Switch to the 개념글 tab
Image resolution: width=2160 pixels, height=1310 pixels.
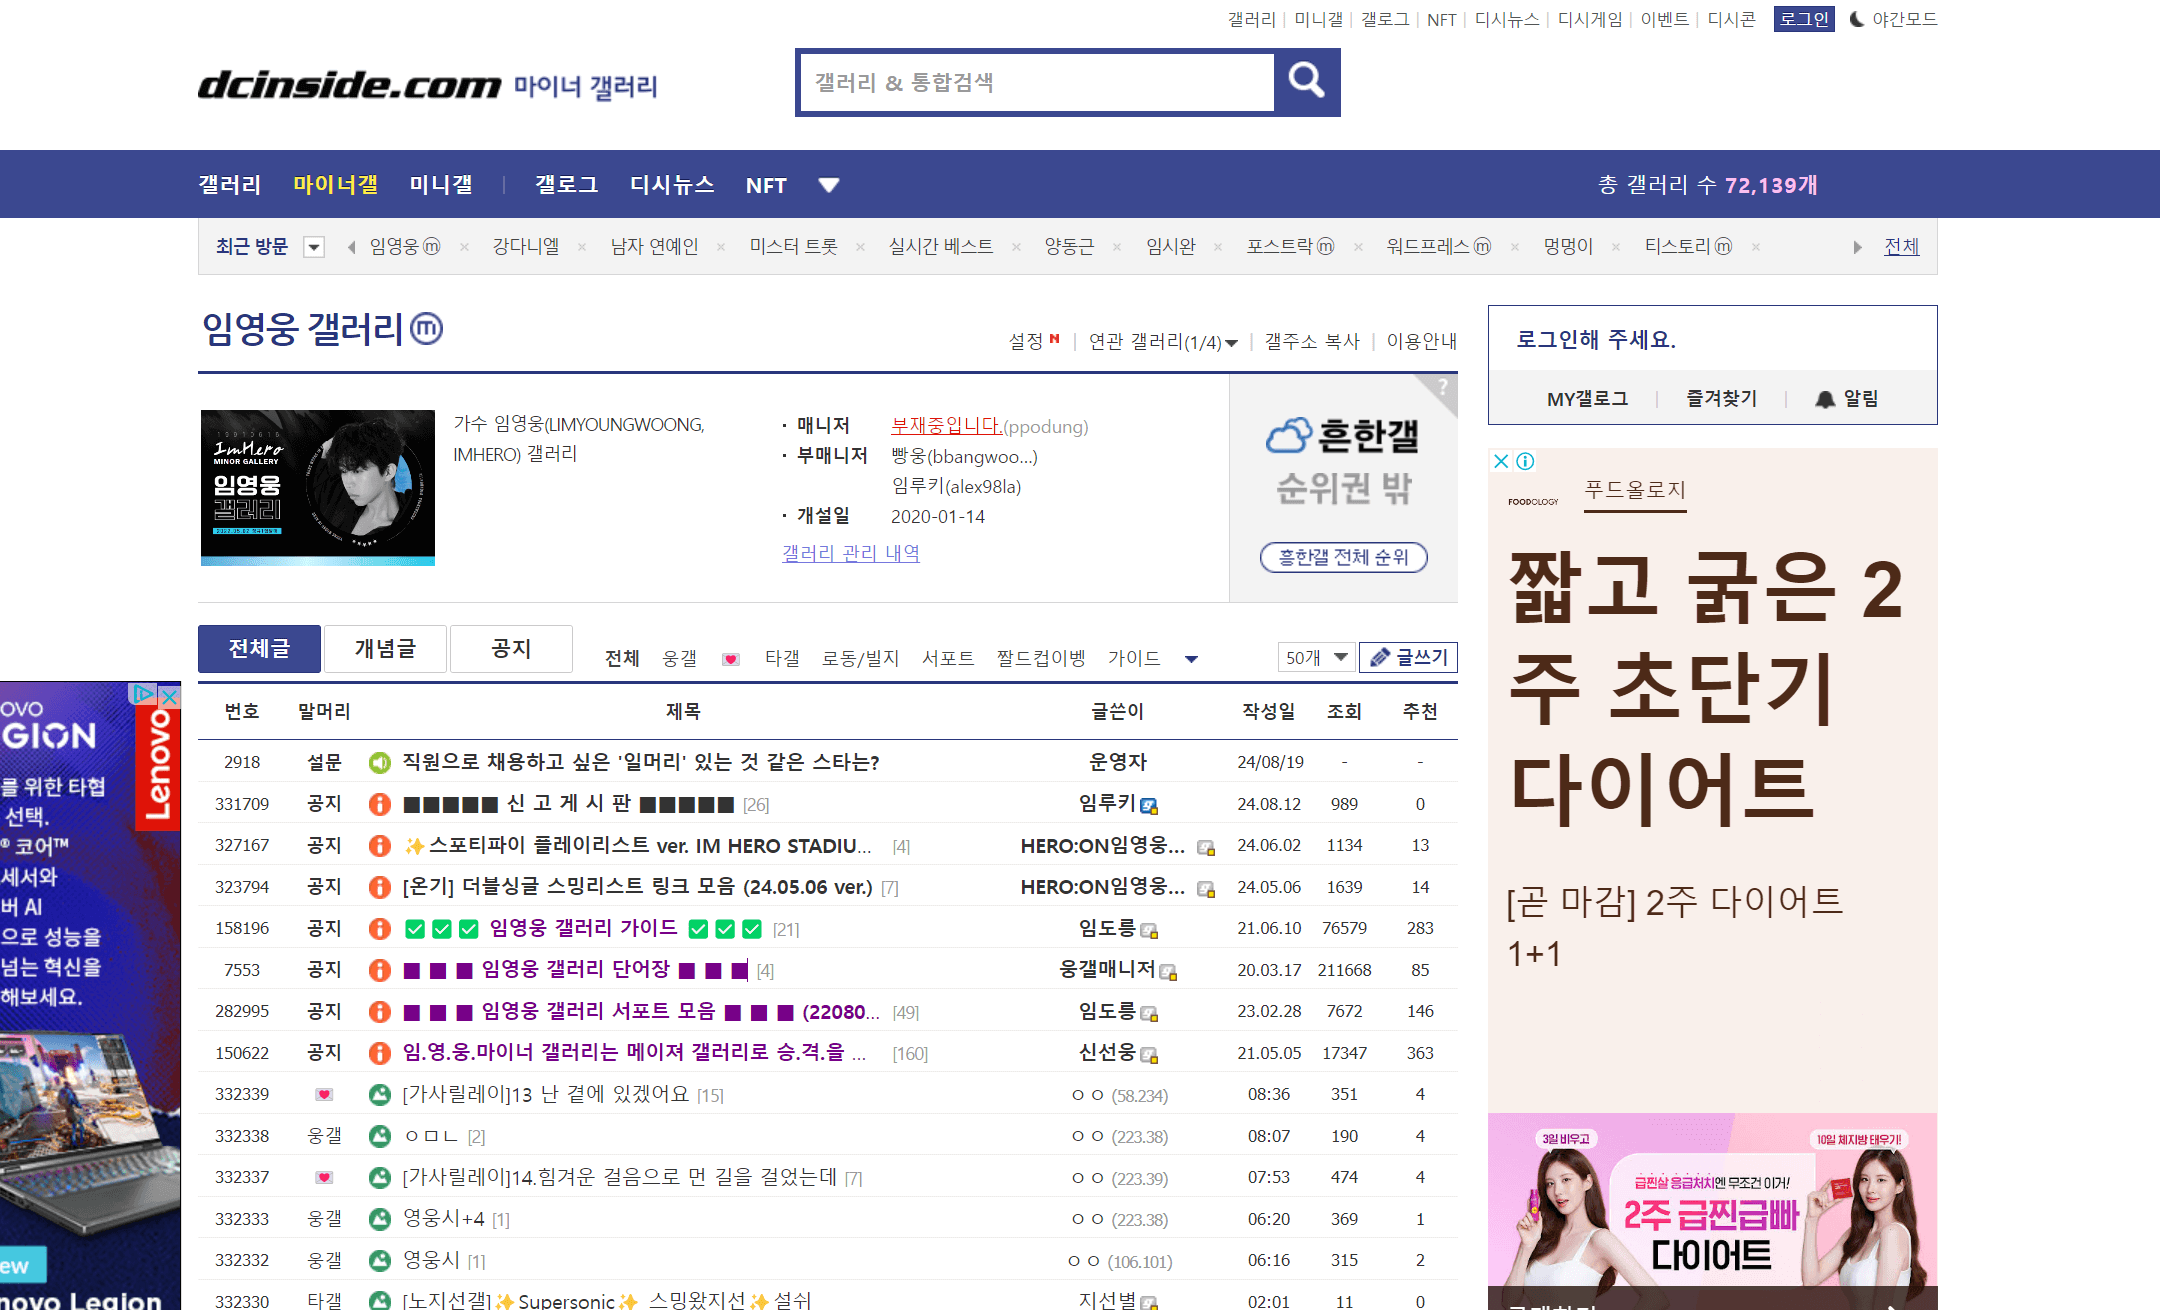[x=385, y=648]
